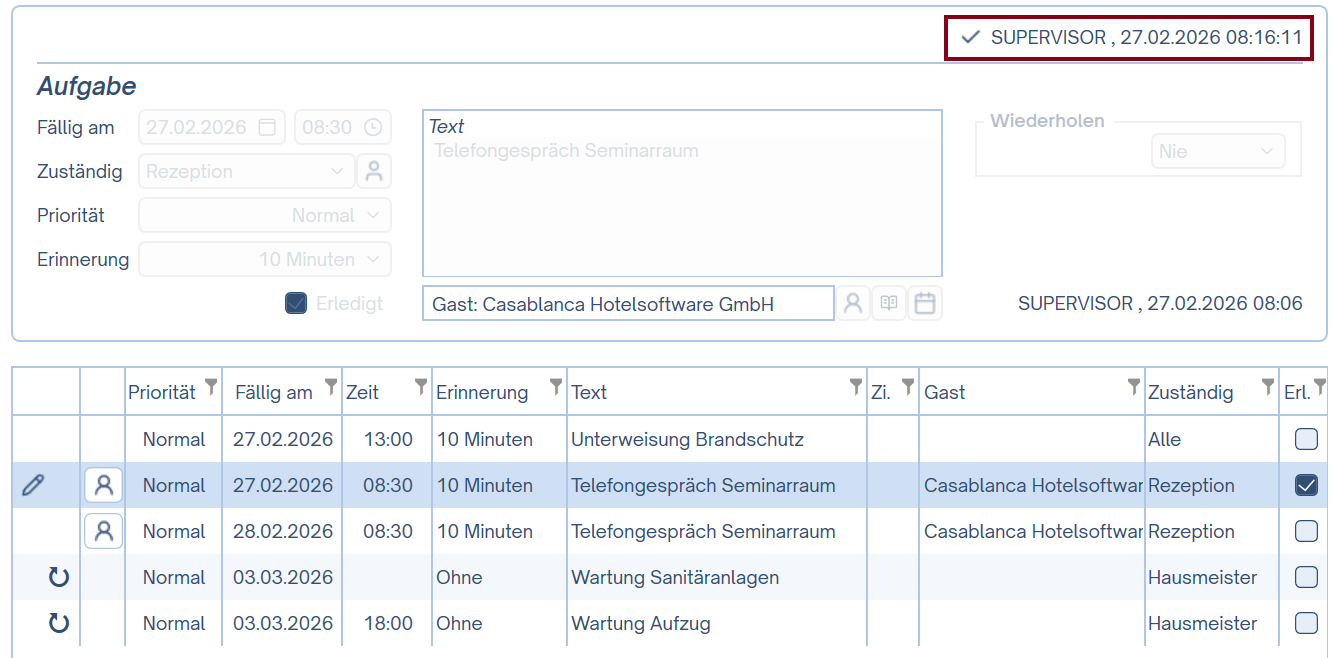Toggle the Erledigt checkbox in task form

[296, 304]
